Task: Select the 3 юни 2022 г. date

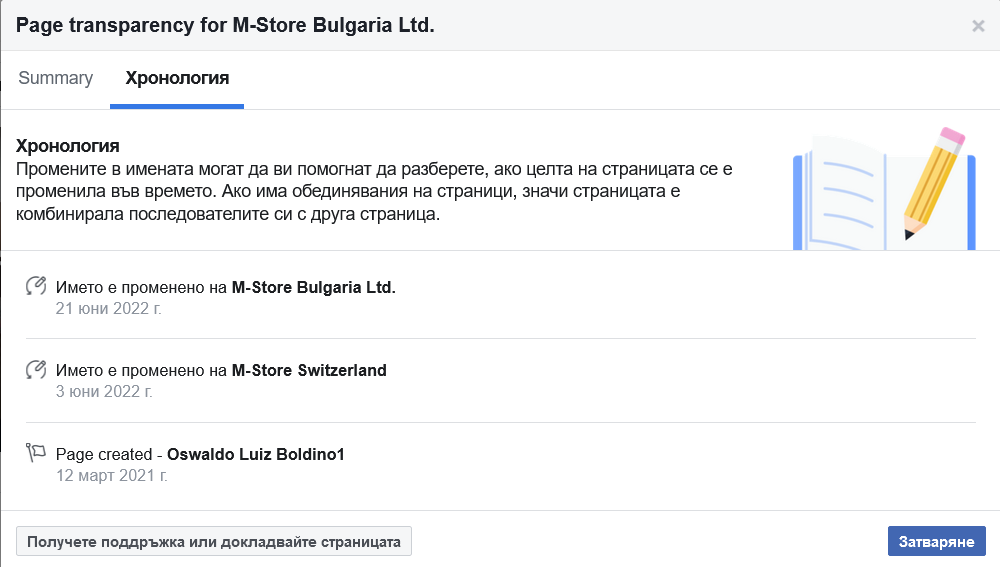Action: [x=104, y=391]
